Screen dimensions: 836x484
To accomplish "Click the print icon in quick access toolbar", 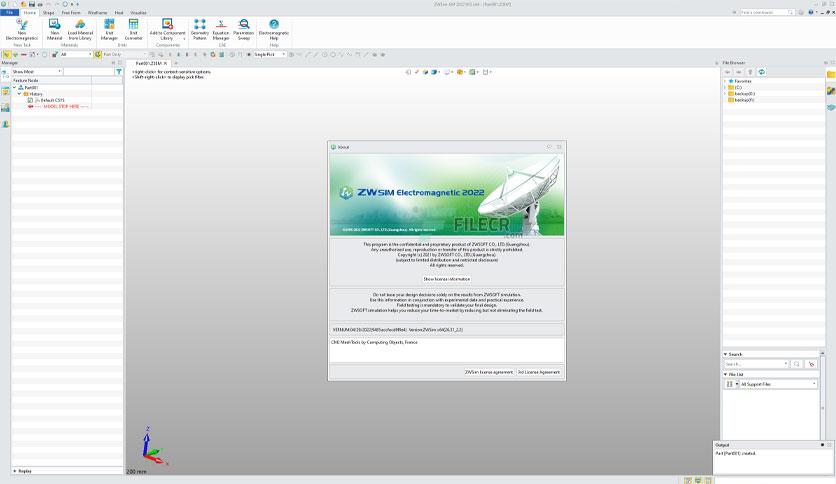I will [x=40, y=4].
